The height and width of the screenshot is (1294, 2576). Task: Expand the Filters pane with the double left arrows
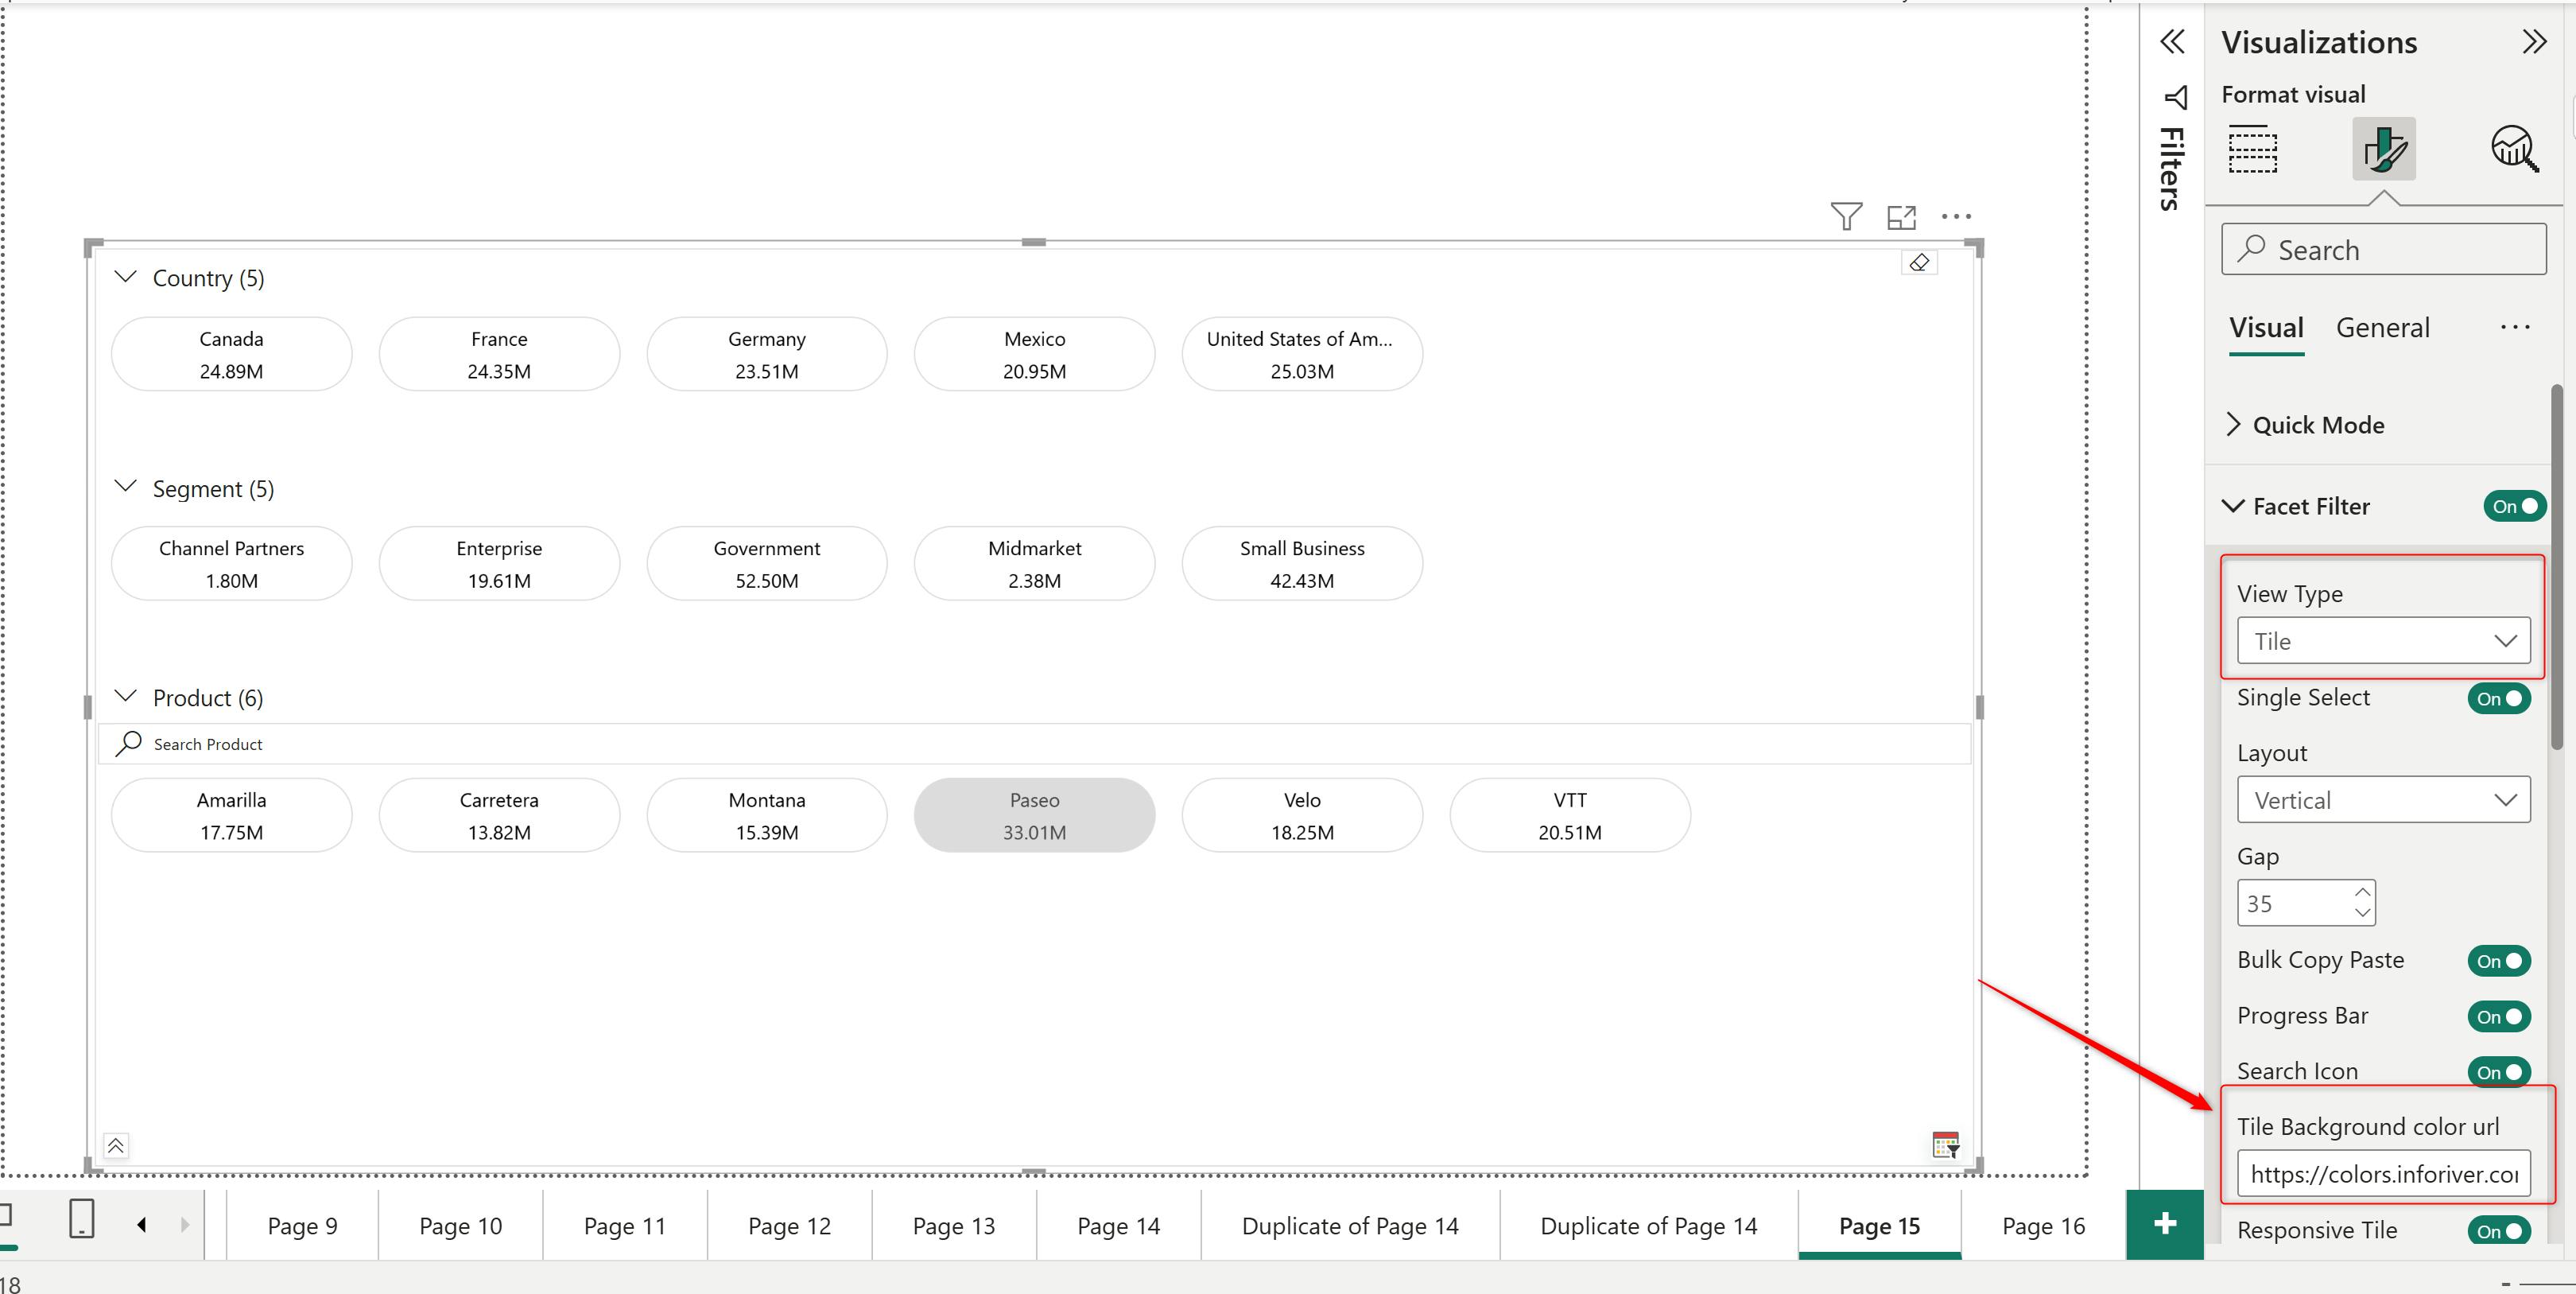click(x=2172, y=42)
